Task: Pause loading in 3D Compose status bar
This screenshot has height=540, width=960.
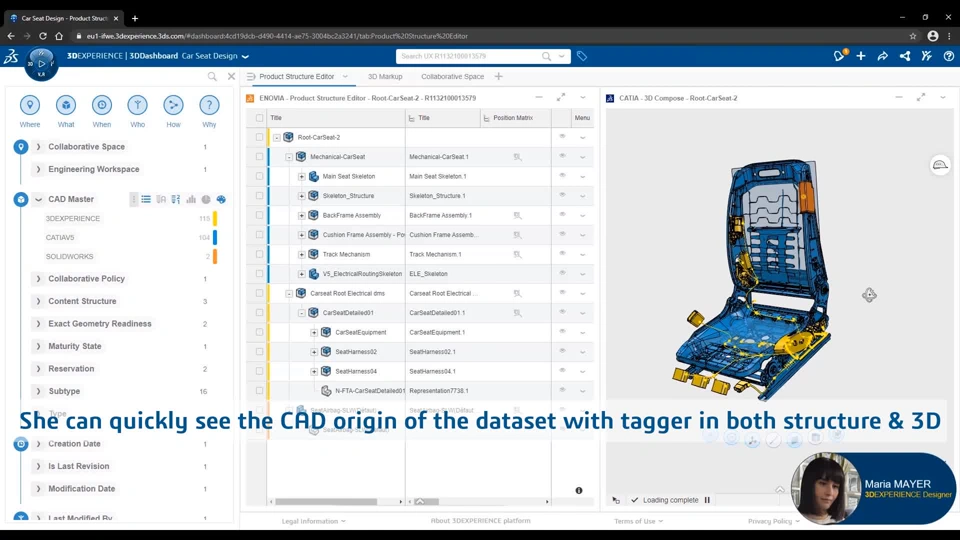Action: click(x=707, y=500)
